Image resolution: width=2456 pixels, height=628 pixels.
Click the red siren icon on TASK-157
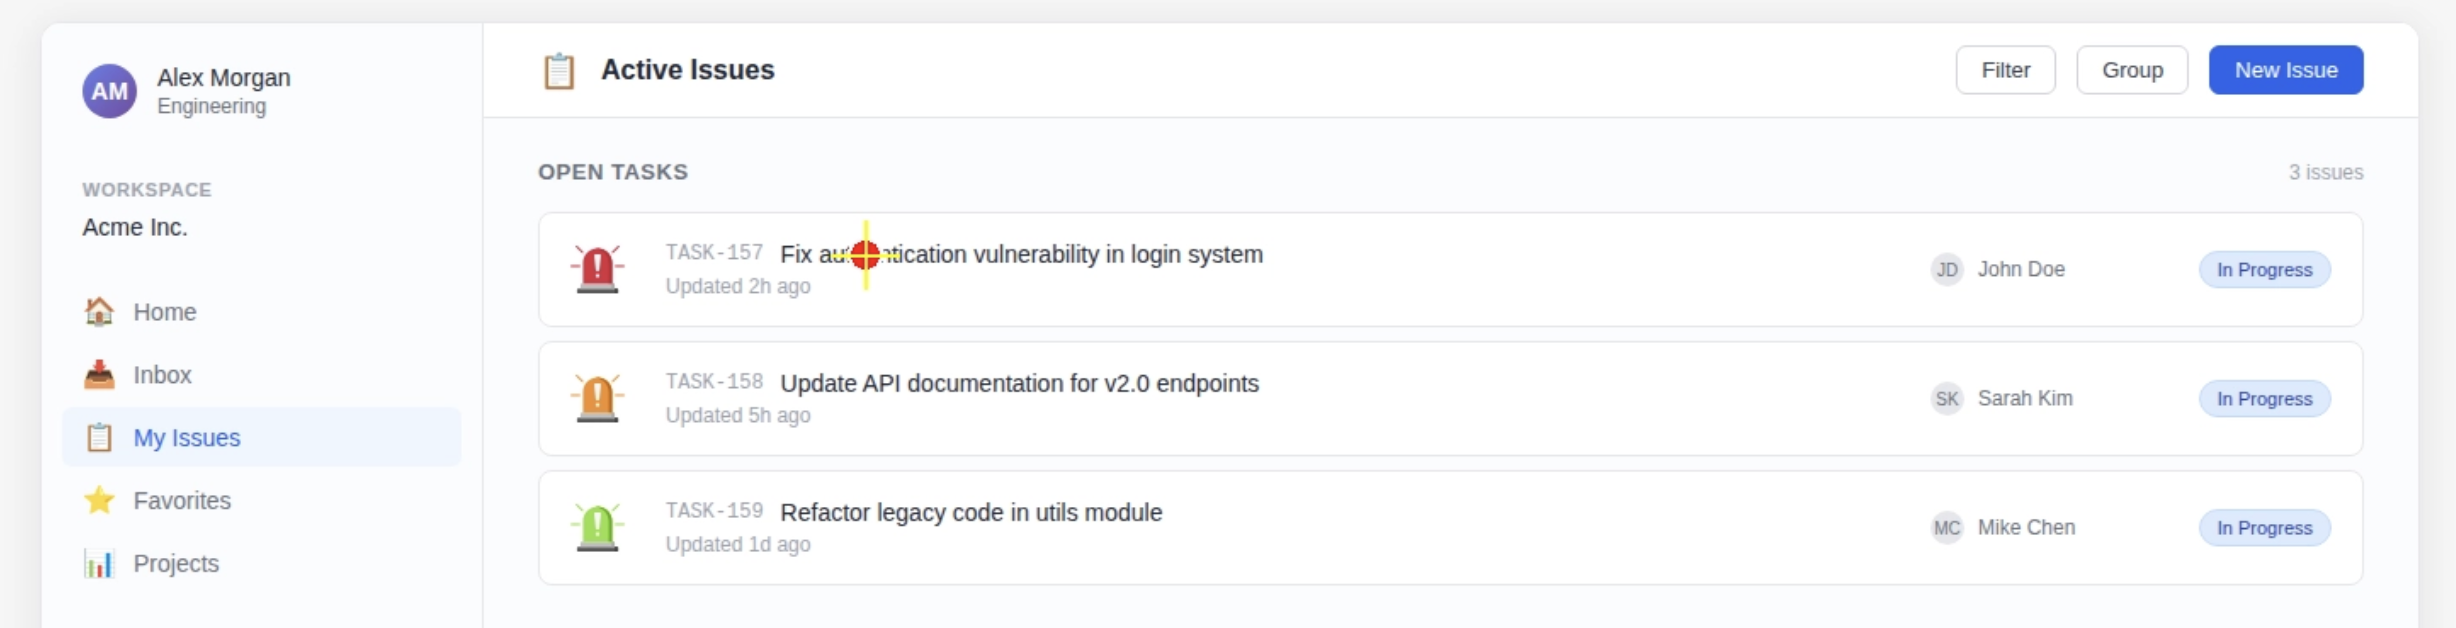(x=597, y=269)
